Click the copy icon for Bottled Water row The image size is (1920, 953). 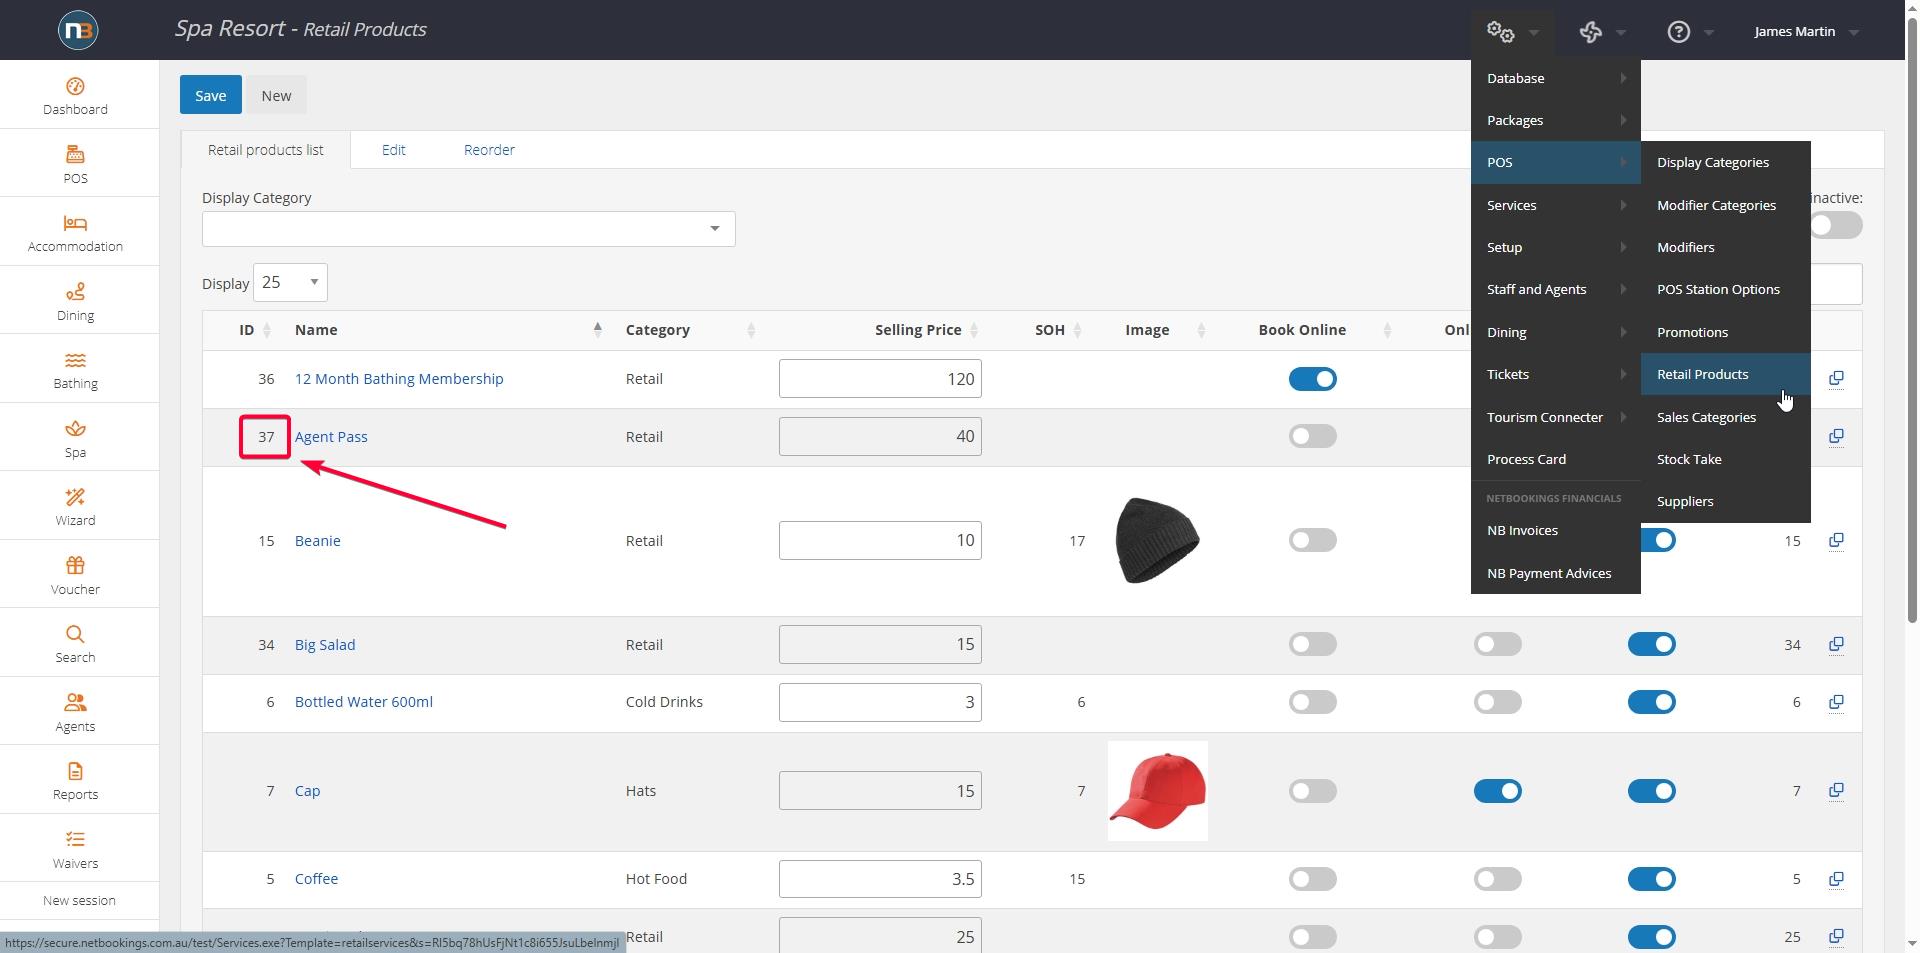tap(1836, 702)
